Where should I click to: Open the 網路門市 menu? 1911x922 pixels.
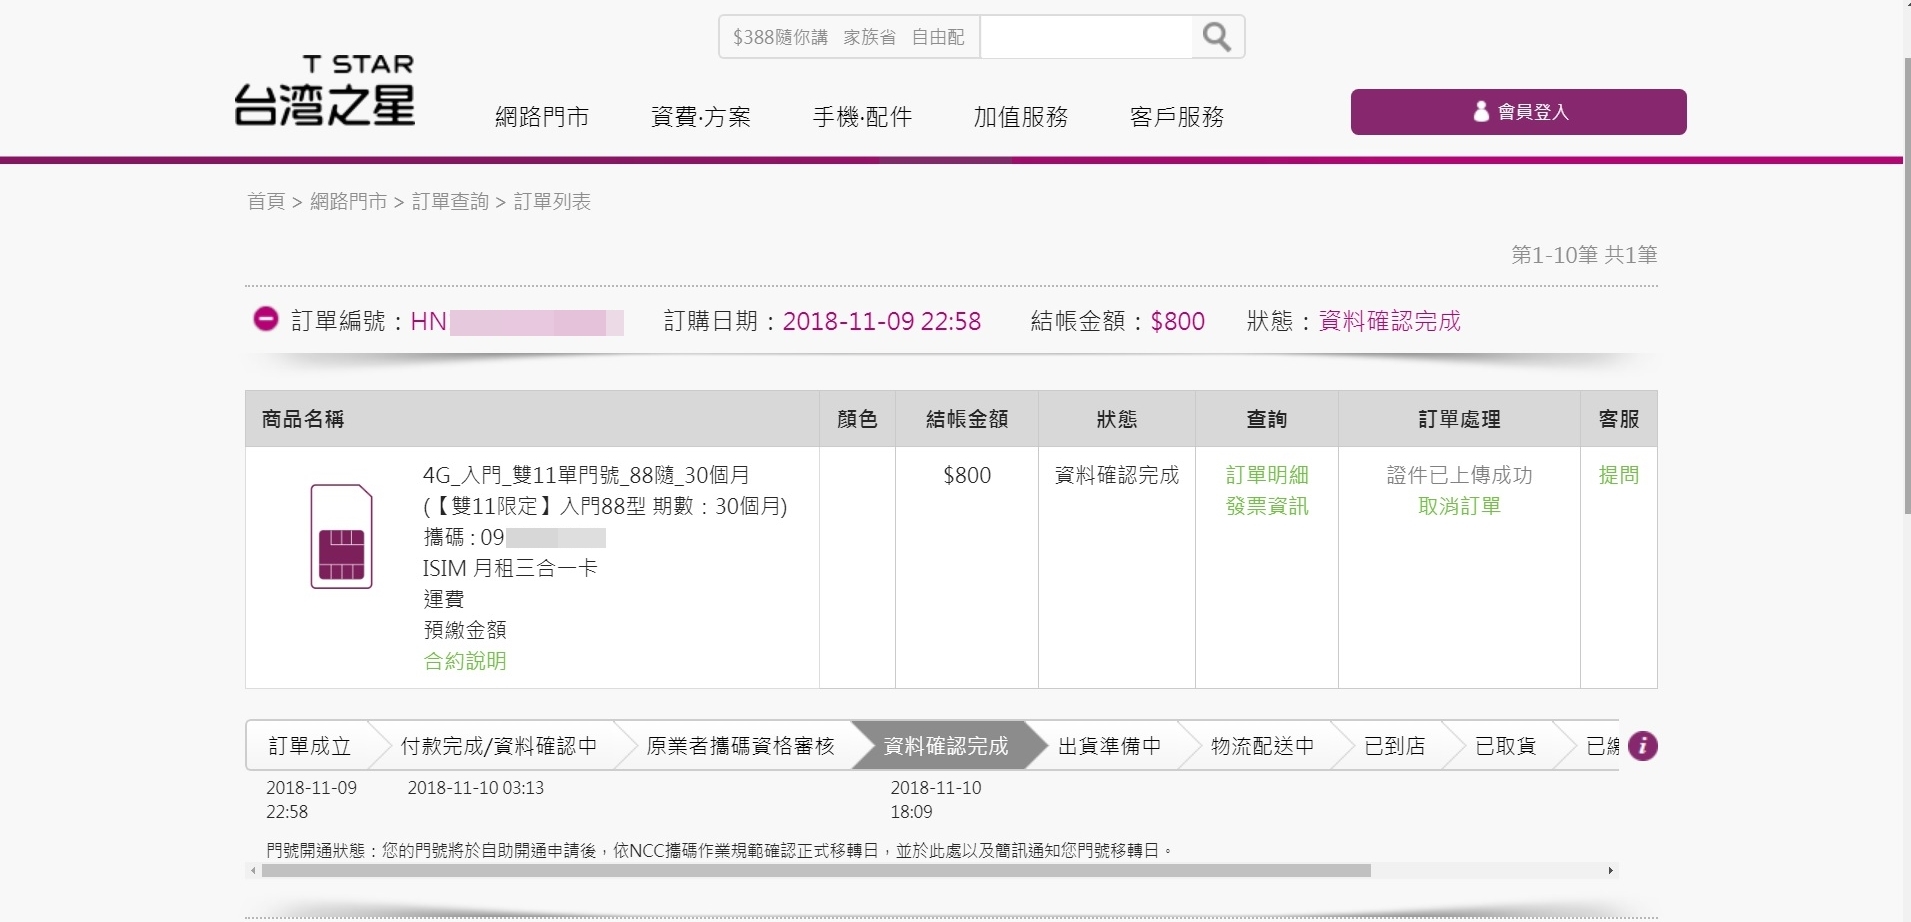coord(542,117)
